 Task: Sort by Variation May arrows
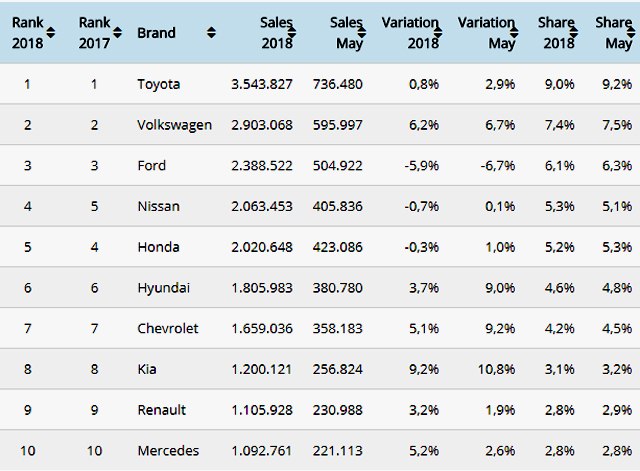pyautogui.click(x=523, y=33)
